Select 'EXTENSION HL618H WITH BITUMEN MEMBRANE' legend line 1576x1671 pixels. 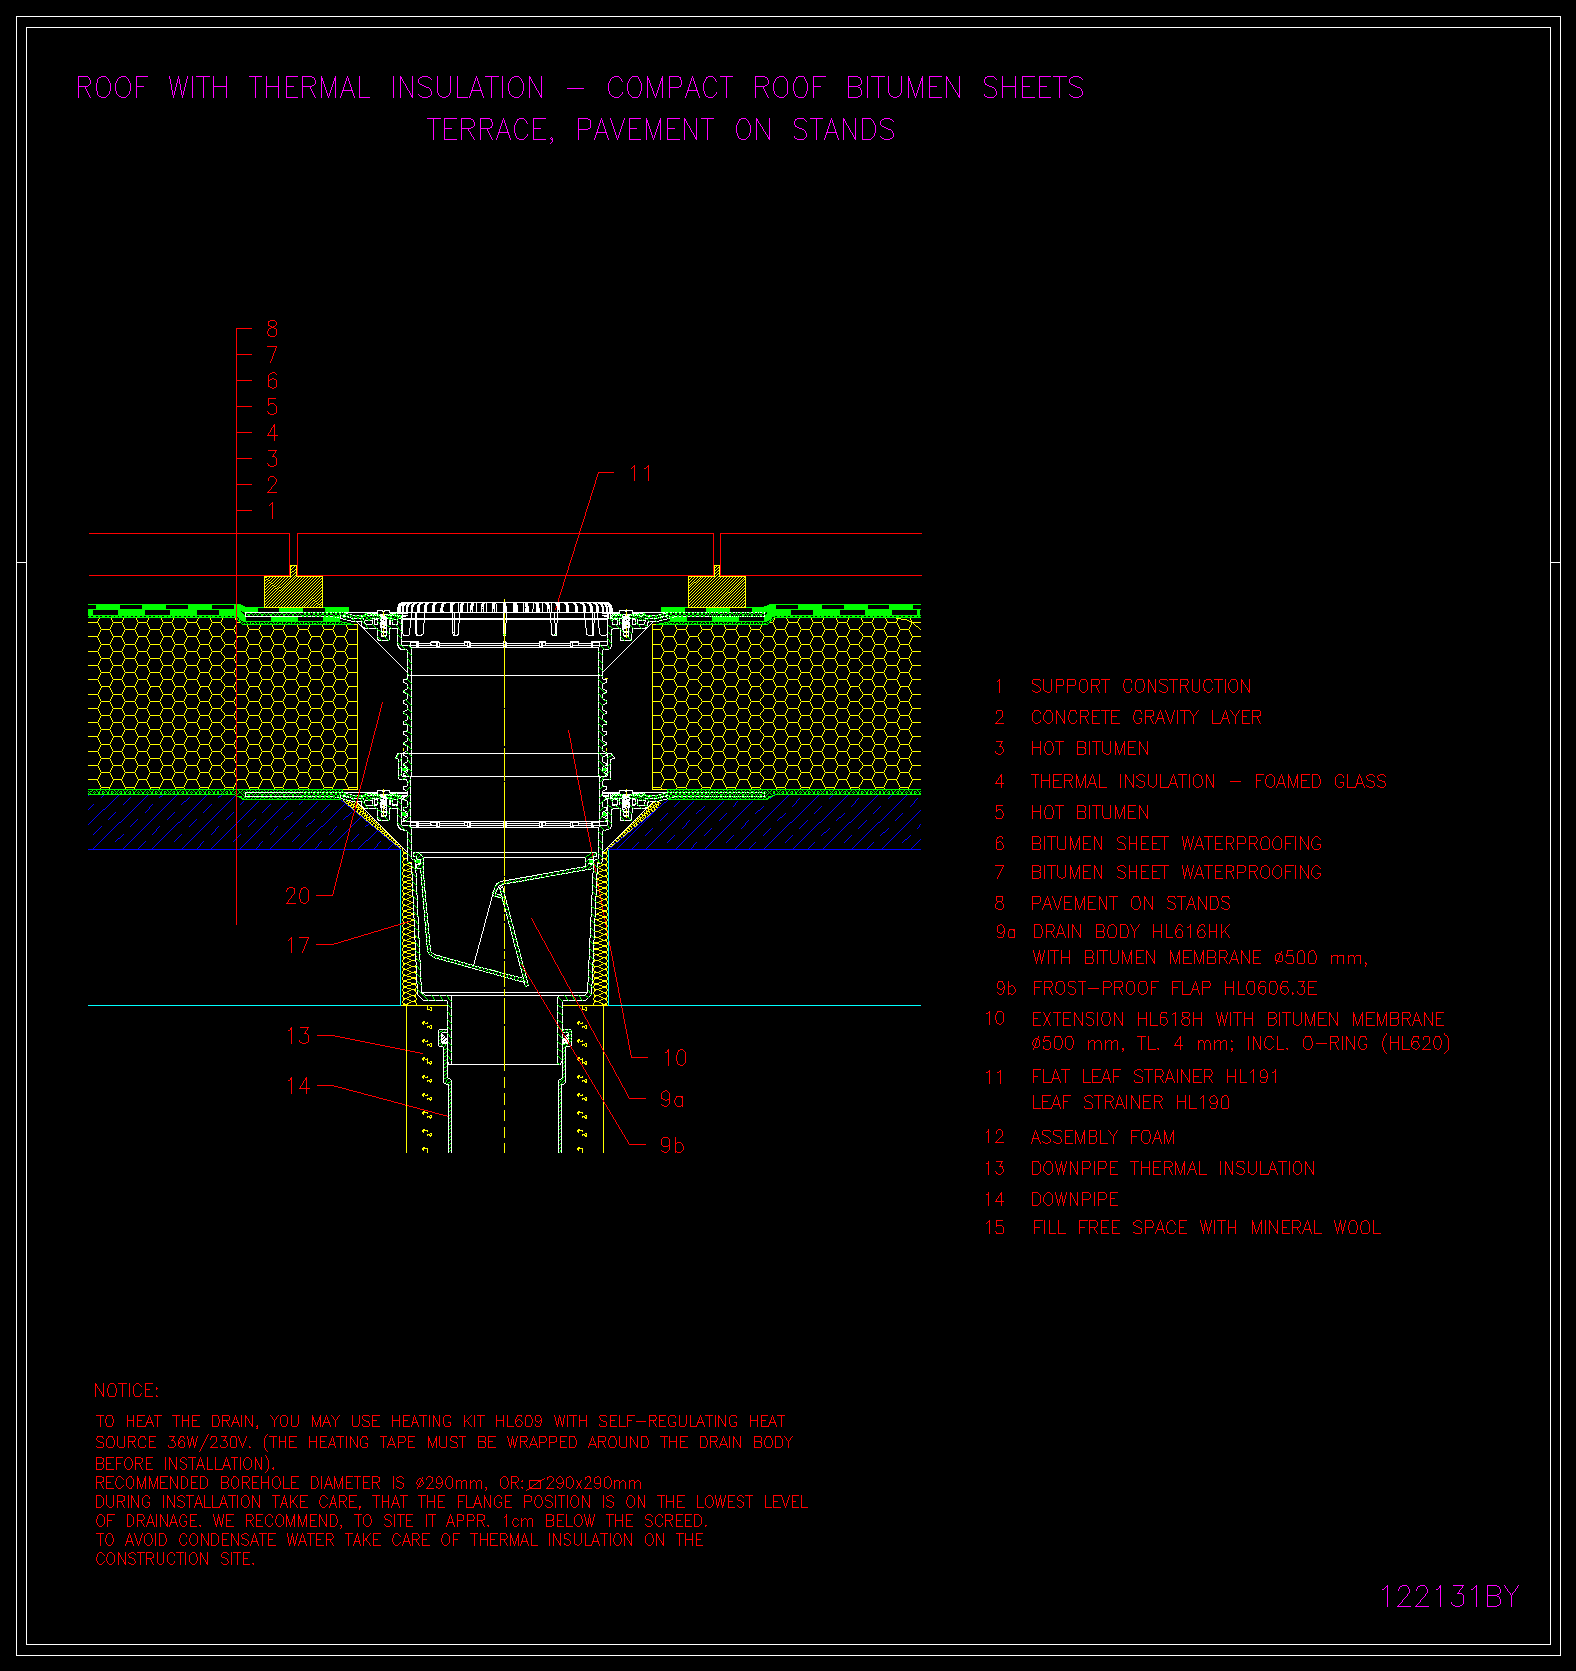1238,1020
